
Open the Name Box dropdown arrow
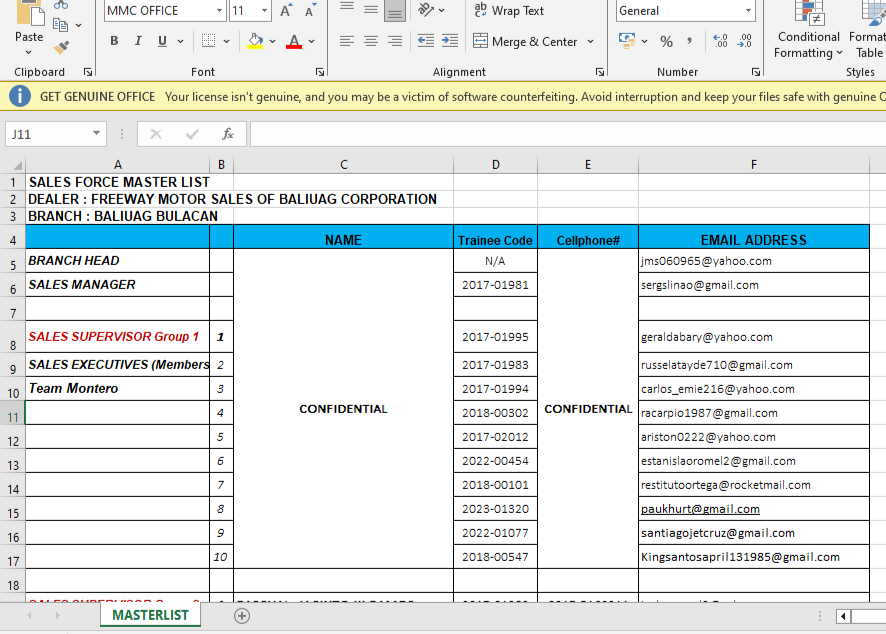pos(96,133)
